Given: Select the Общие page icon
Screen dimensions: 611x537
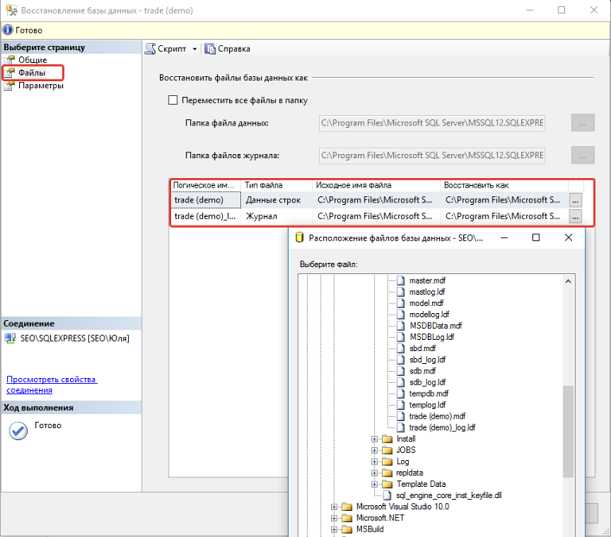Looking at the screenshot, I should point(10,60).
